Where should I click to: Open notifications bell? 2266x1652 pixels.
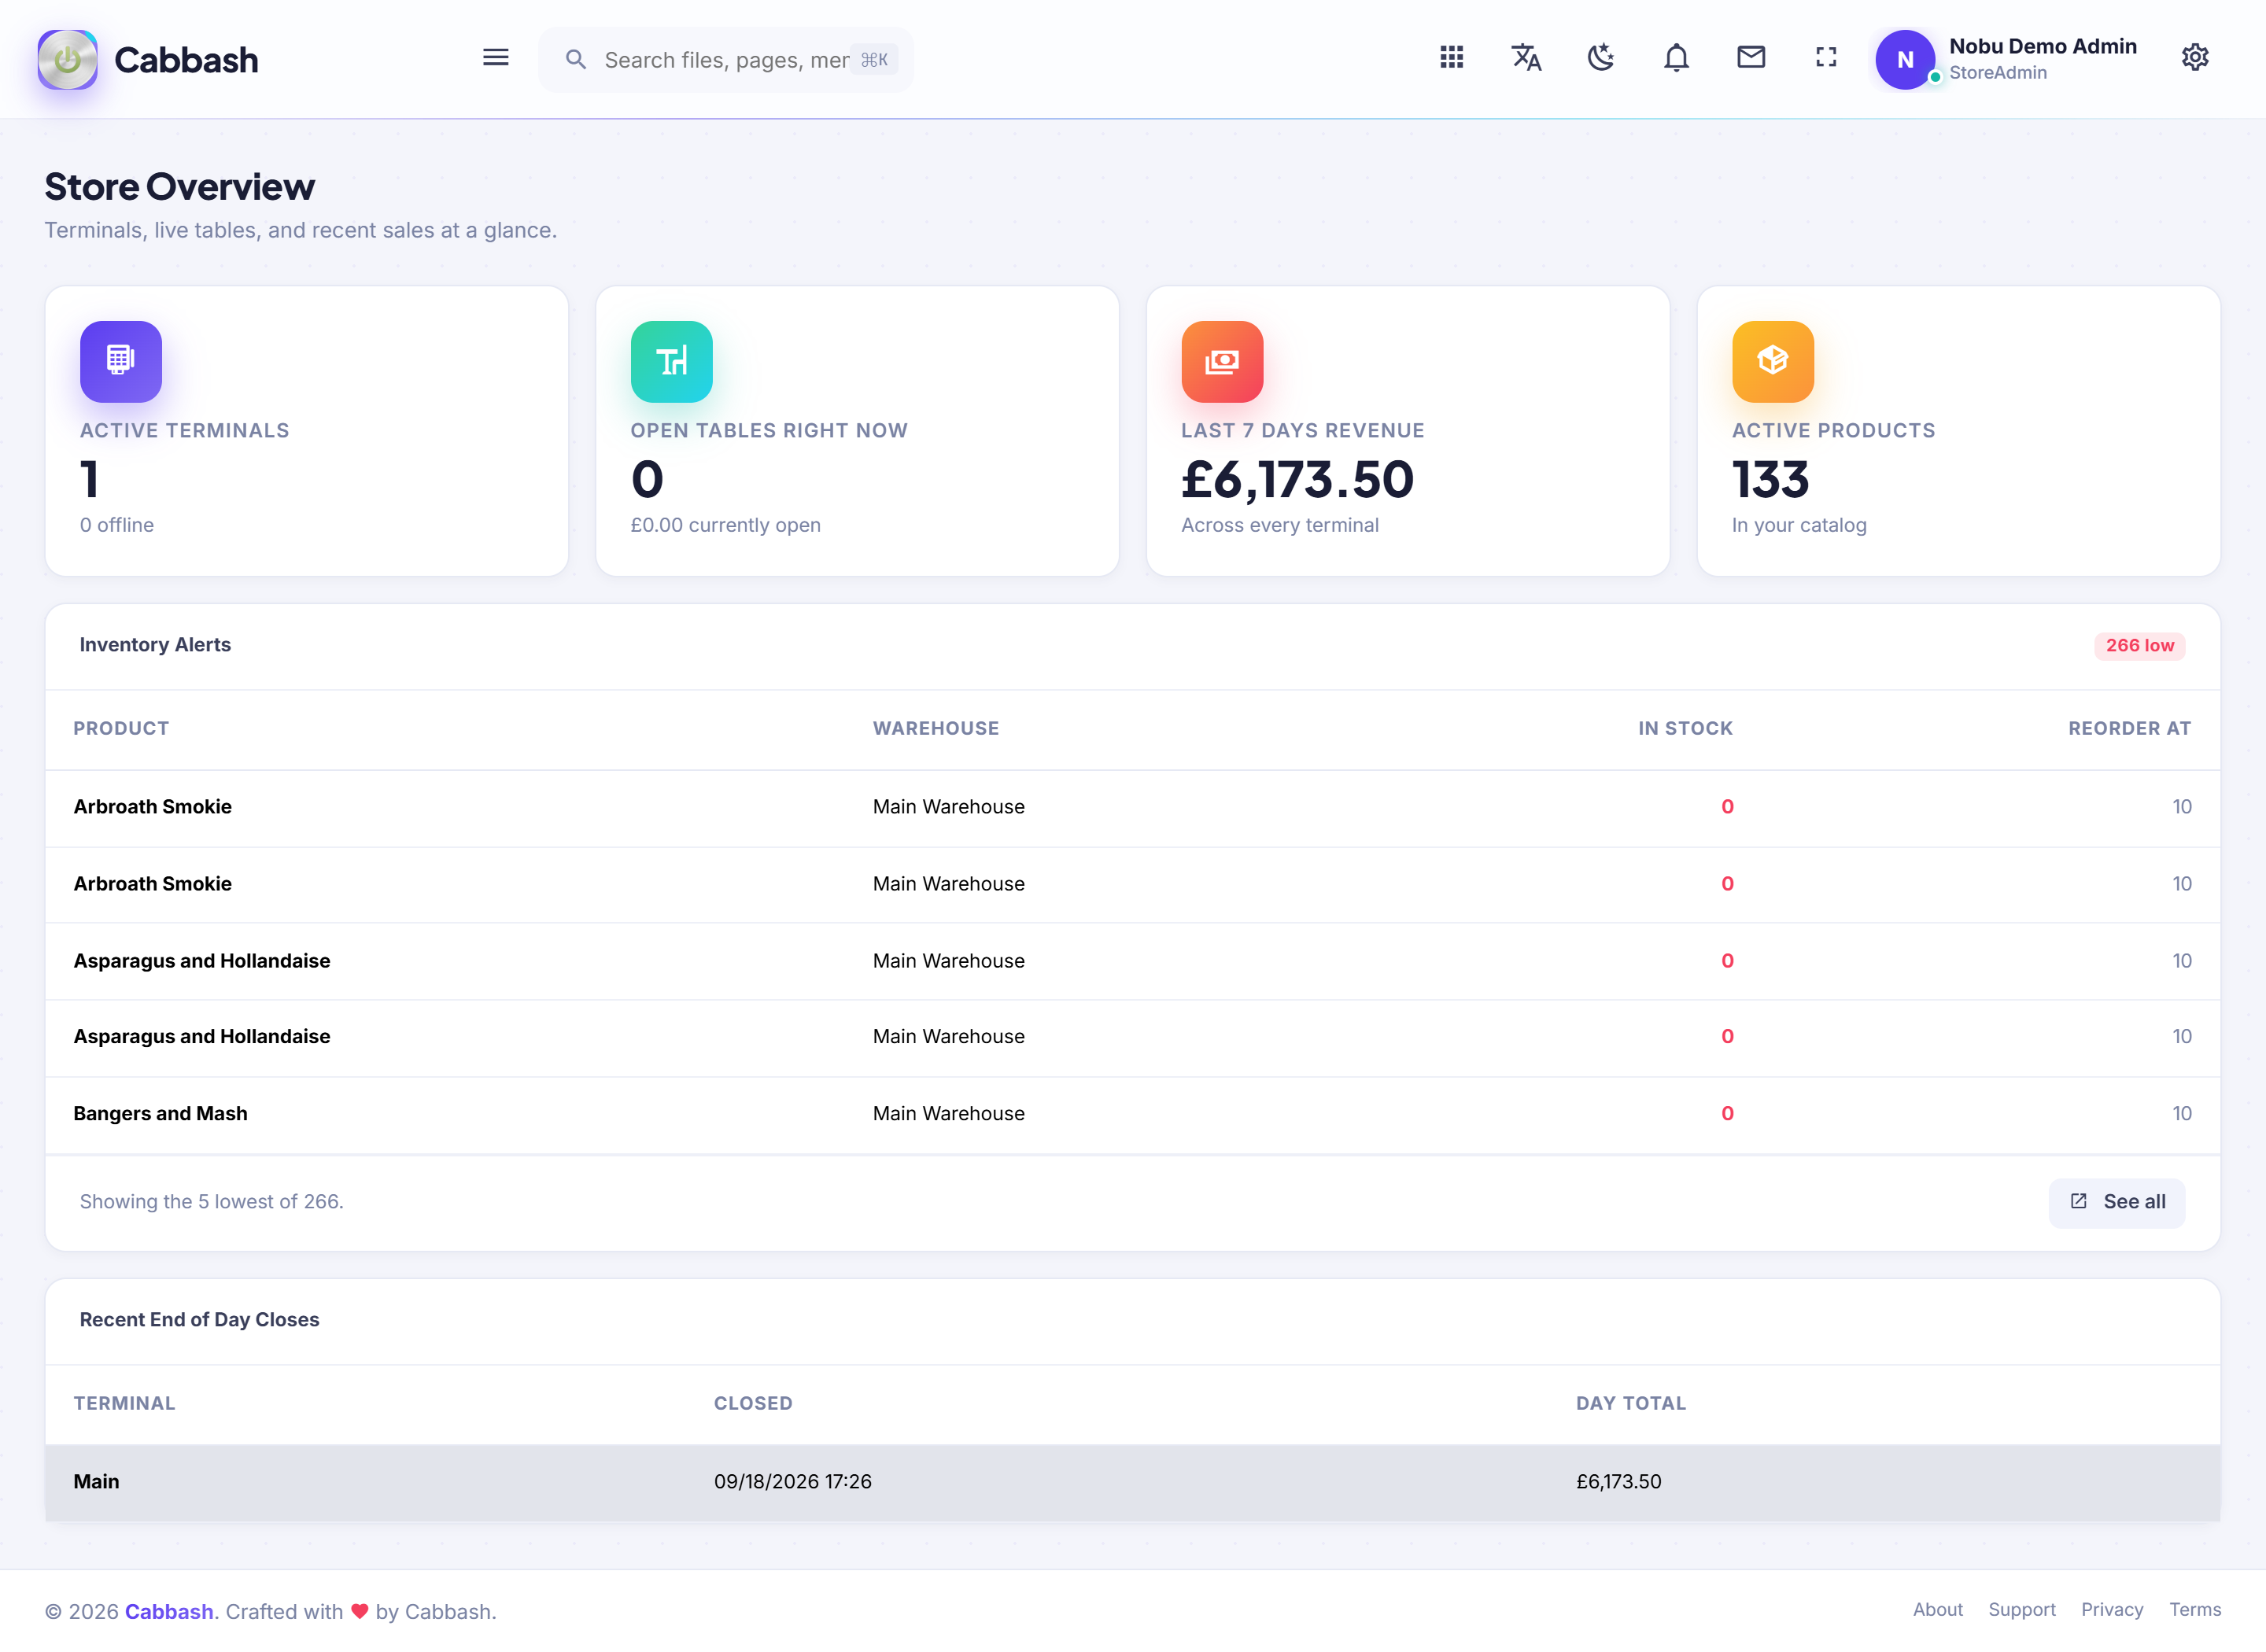point(1676,57)
